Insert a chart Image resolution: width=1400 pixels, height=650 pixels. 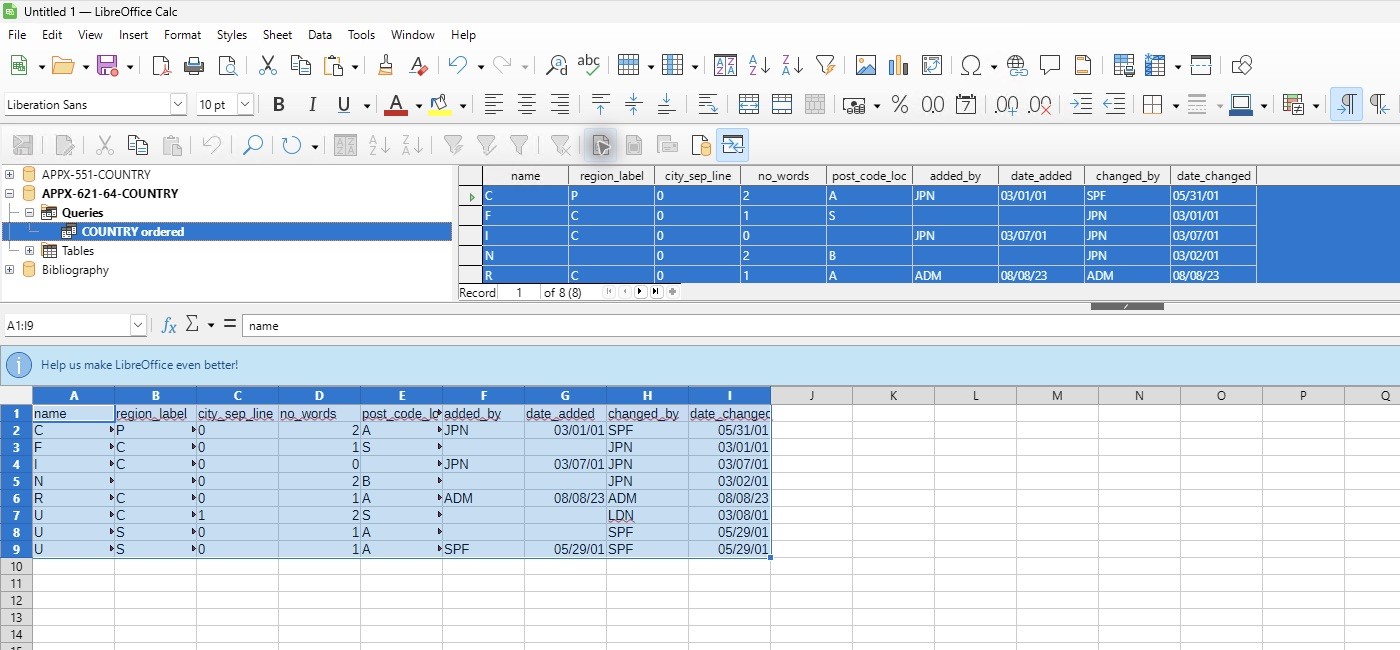(899, 65)
